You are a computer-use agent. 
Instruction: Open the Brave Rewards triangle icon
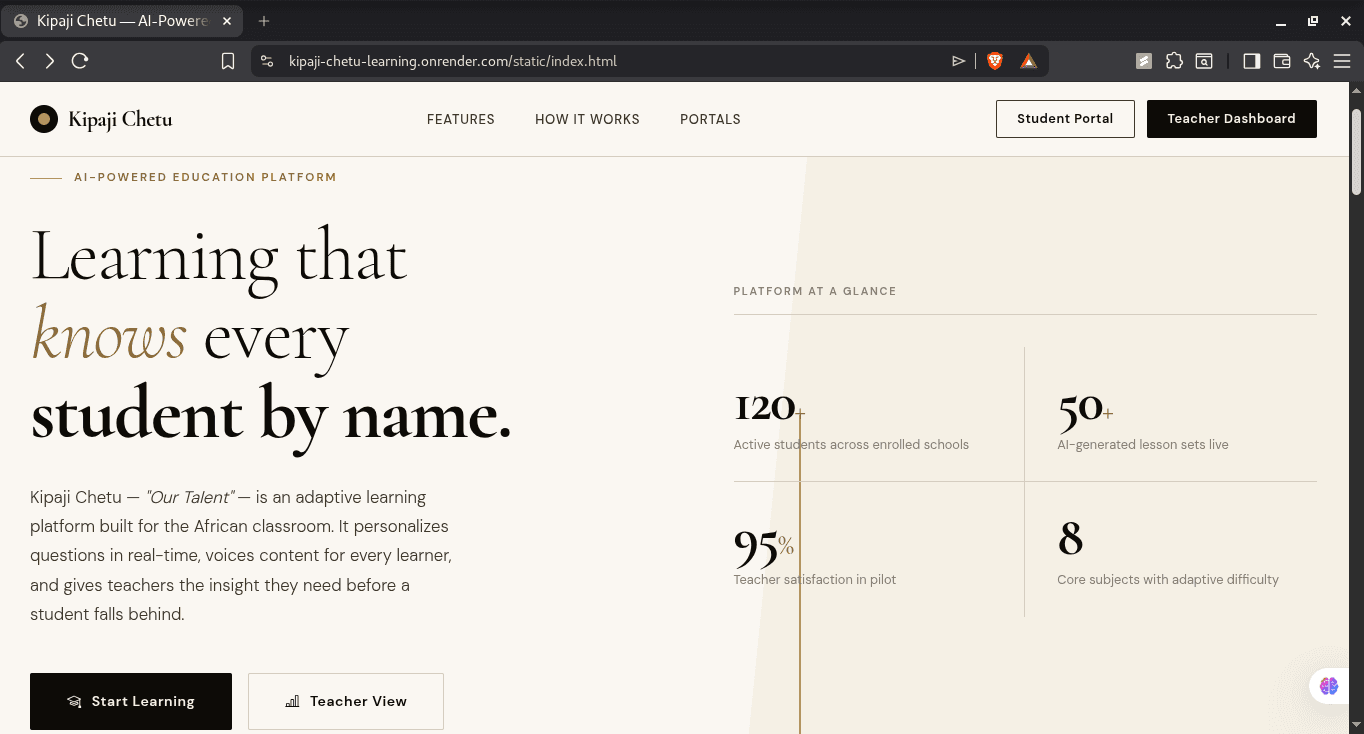coord(1028,61)
